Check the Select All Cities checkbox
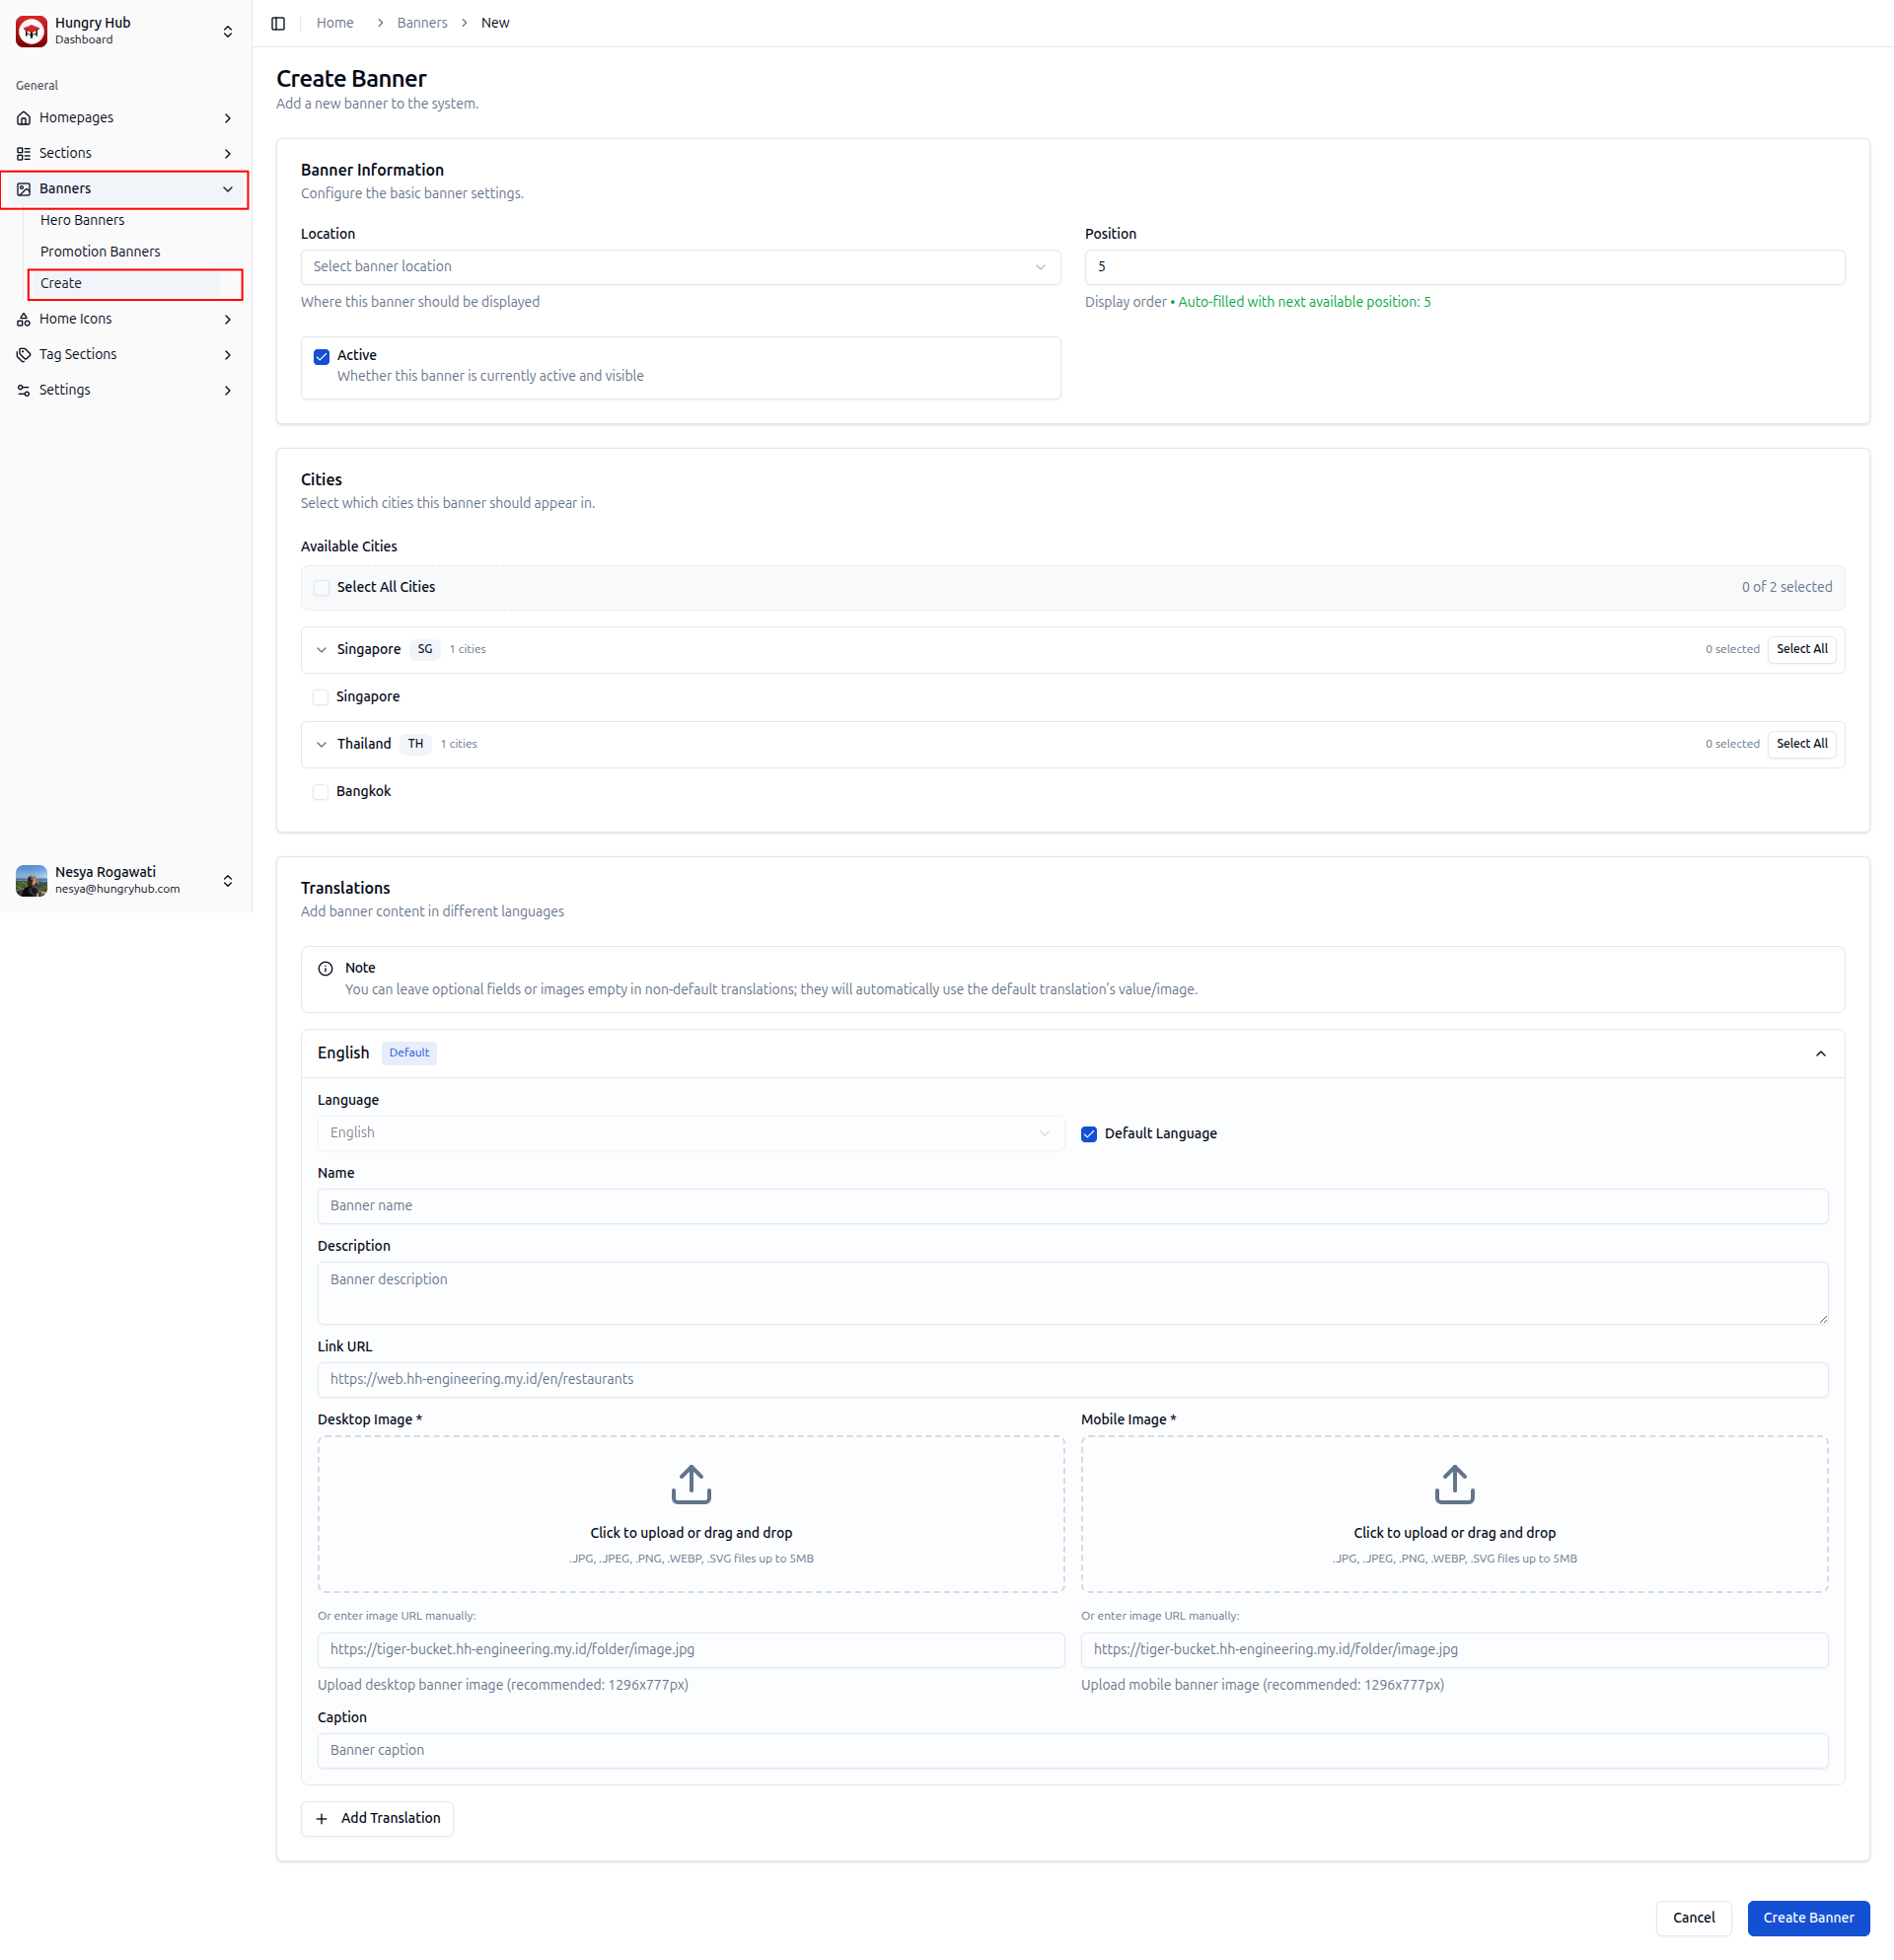This screenshot has height=1960, width=1894. [x=321, y=588]
